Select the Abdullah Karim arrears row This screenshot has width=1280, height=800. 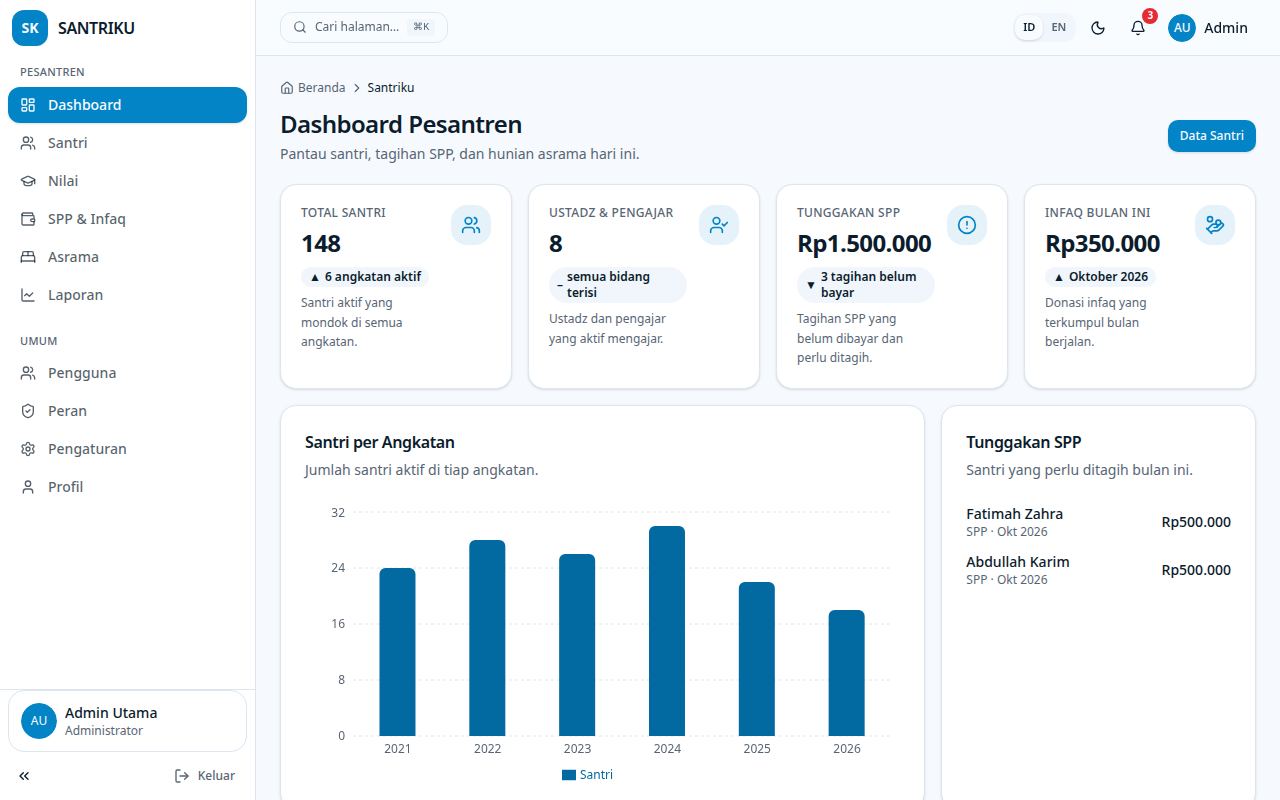1098,570
